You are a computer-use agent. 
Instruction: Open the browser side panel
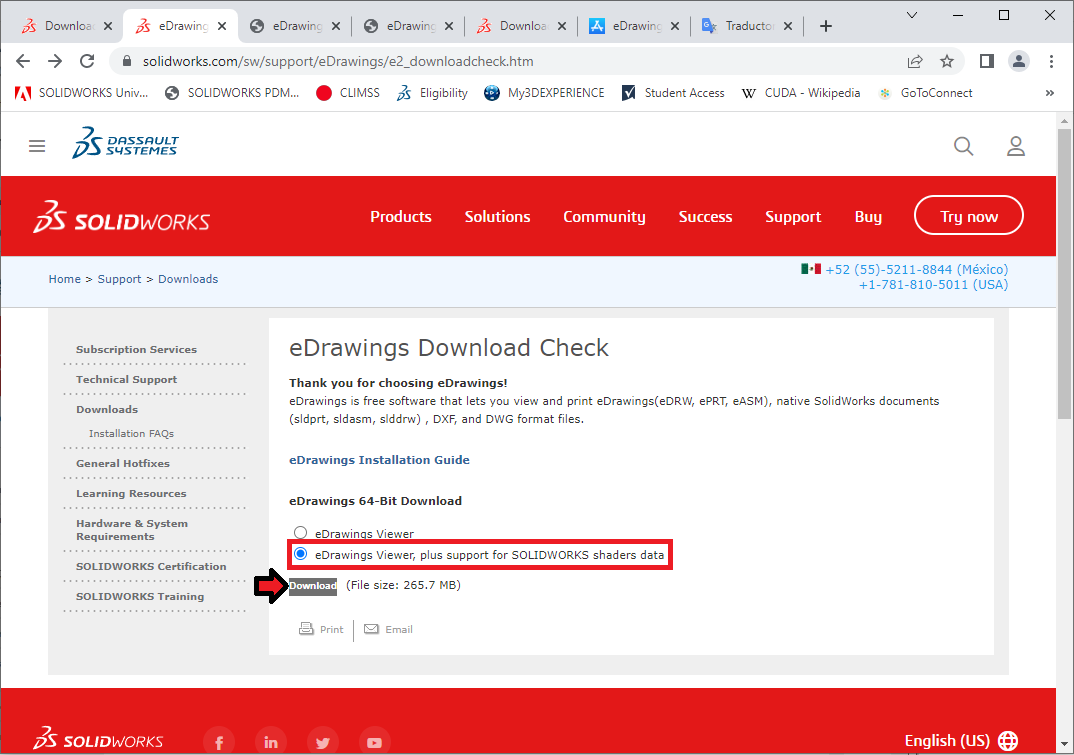pos(986,62)
